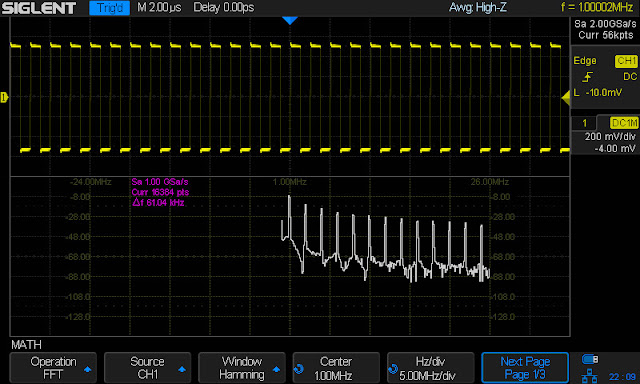Select the channel 1 tab
The width and height of the screenshot is (640, 384).
[x=584, y=123]
